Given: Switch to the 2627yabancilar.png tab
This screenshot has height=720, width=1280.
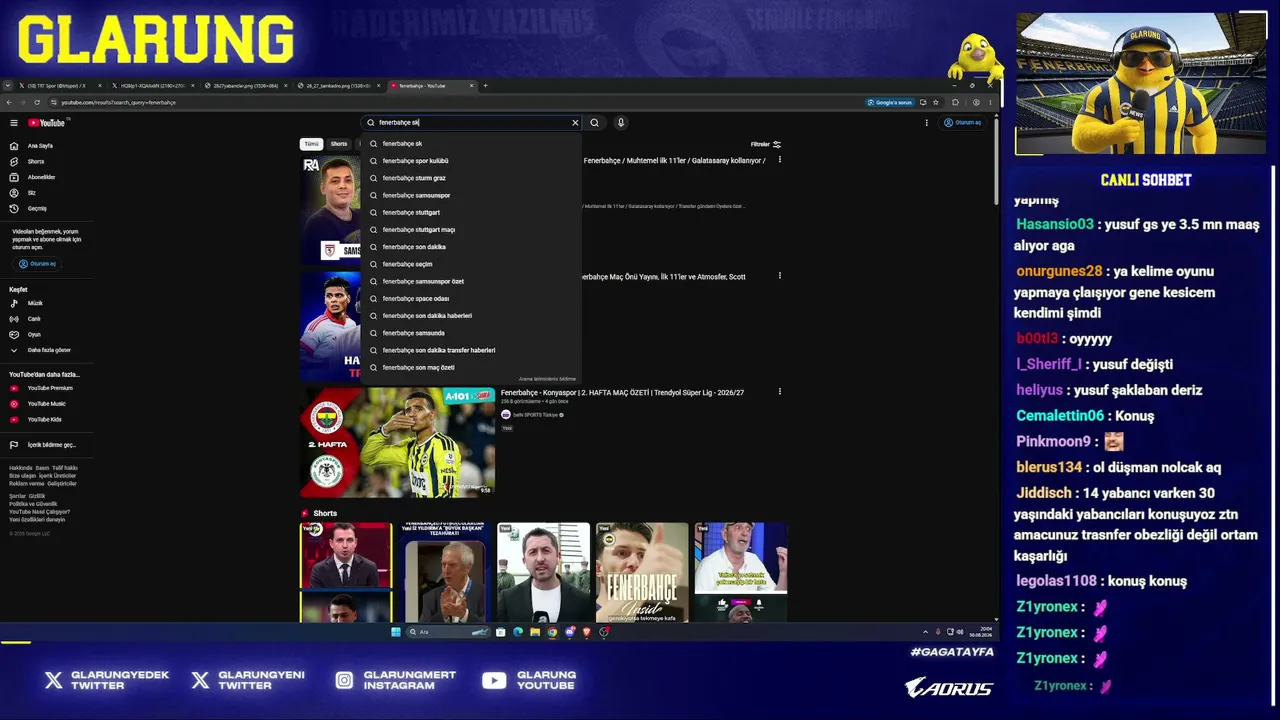Looking at the screenshot, I should pyautogui.click(x=246, y=86).
